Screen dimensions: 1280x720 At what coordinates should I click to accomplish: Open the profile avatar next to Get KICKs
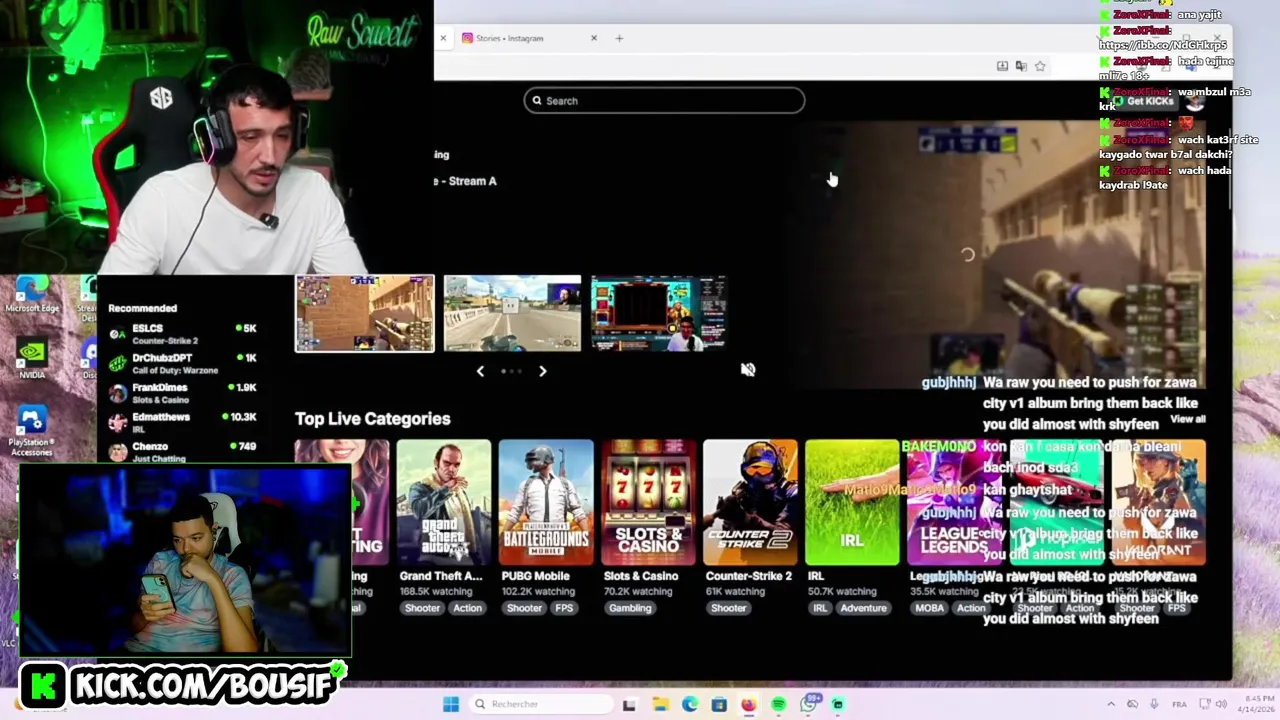pos(1195,101)
